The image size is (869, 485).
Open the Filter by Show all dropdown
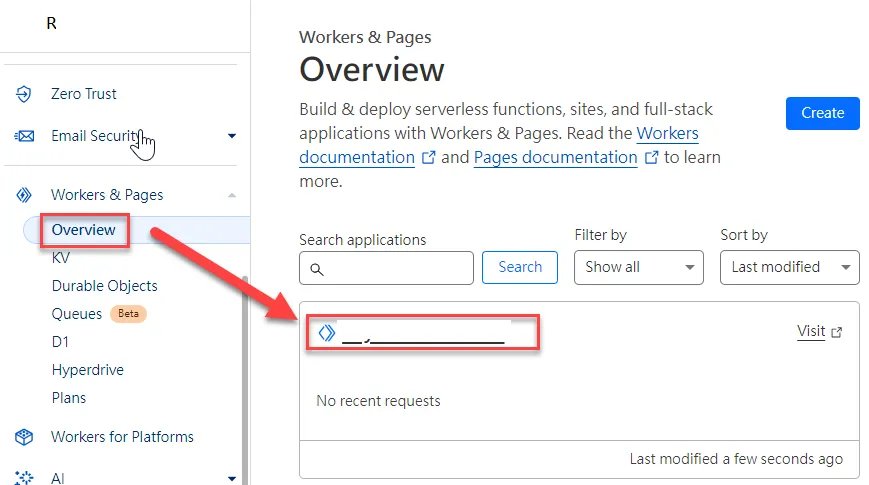coord(638,267)
